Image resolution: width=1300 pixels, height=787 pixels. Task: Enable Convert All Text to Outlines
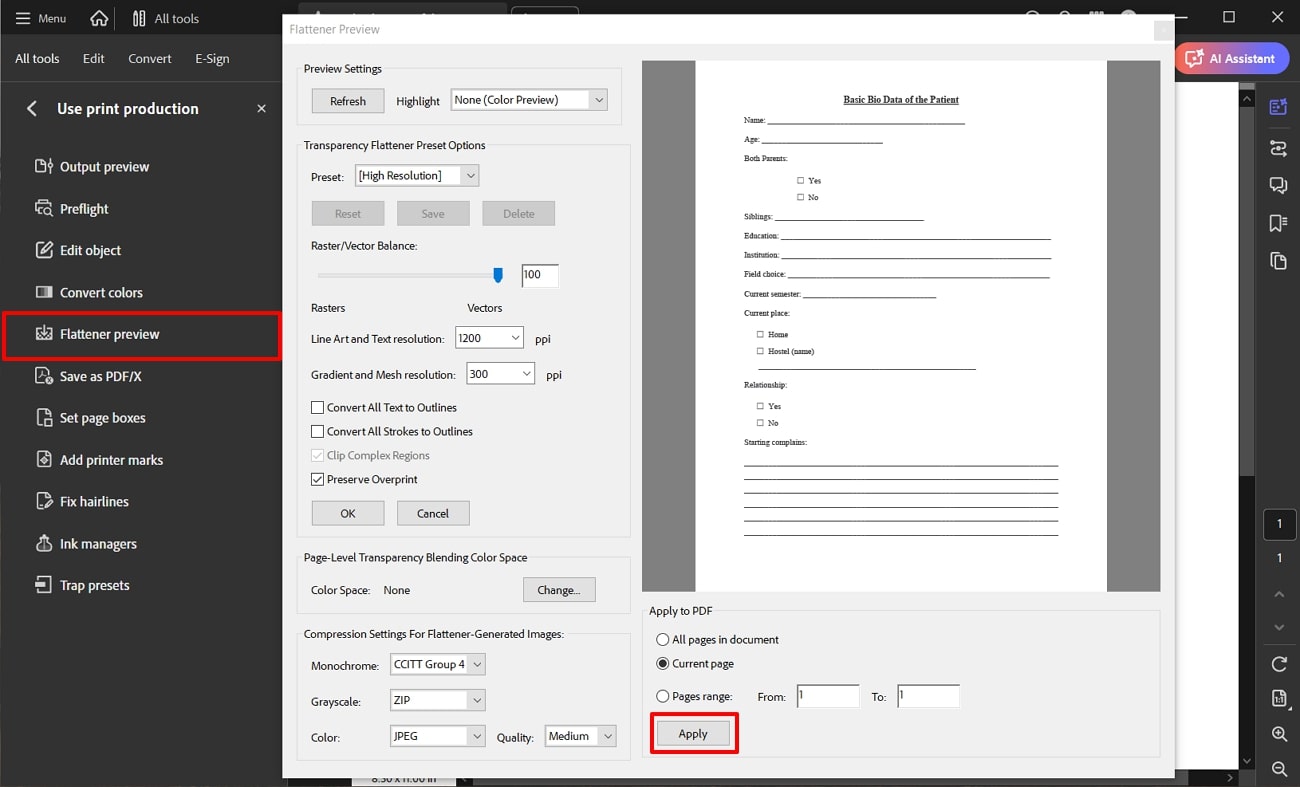click(x=318, y=408)
